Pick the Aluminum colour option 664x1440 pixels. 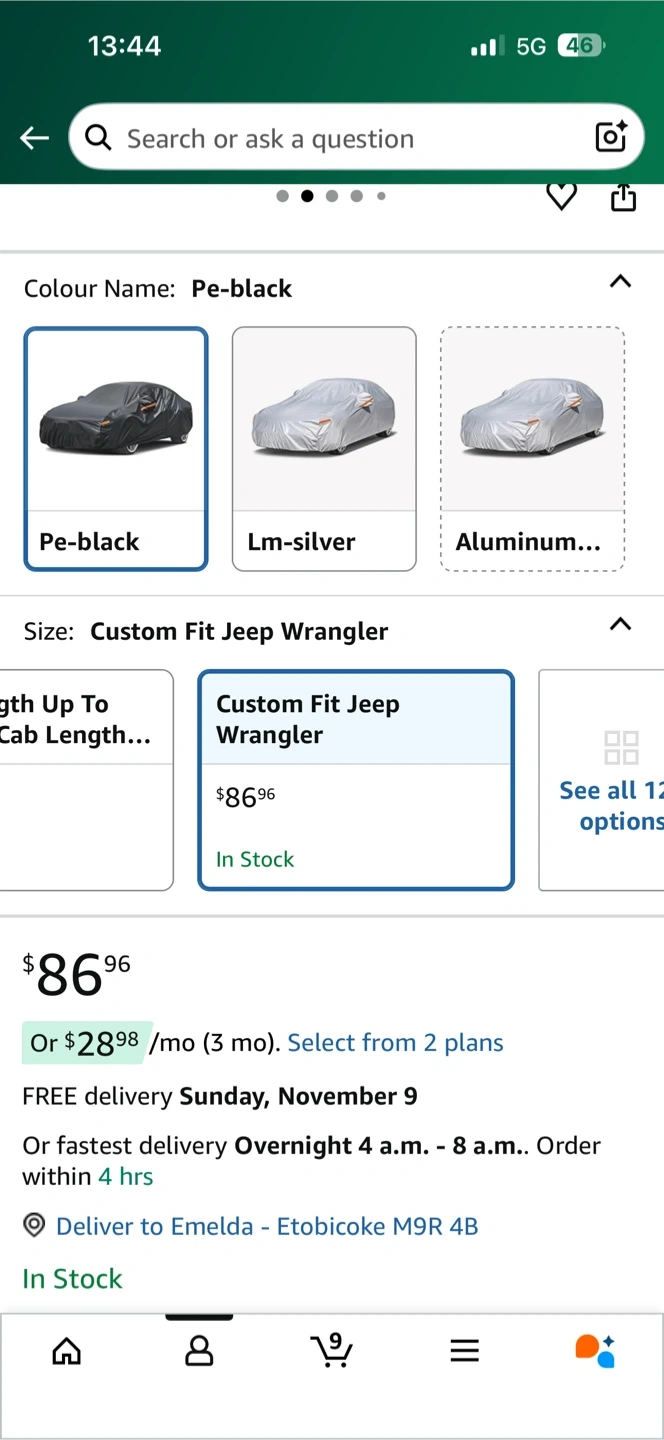pos(532,448)
